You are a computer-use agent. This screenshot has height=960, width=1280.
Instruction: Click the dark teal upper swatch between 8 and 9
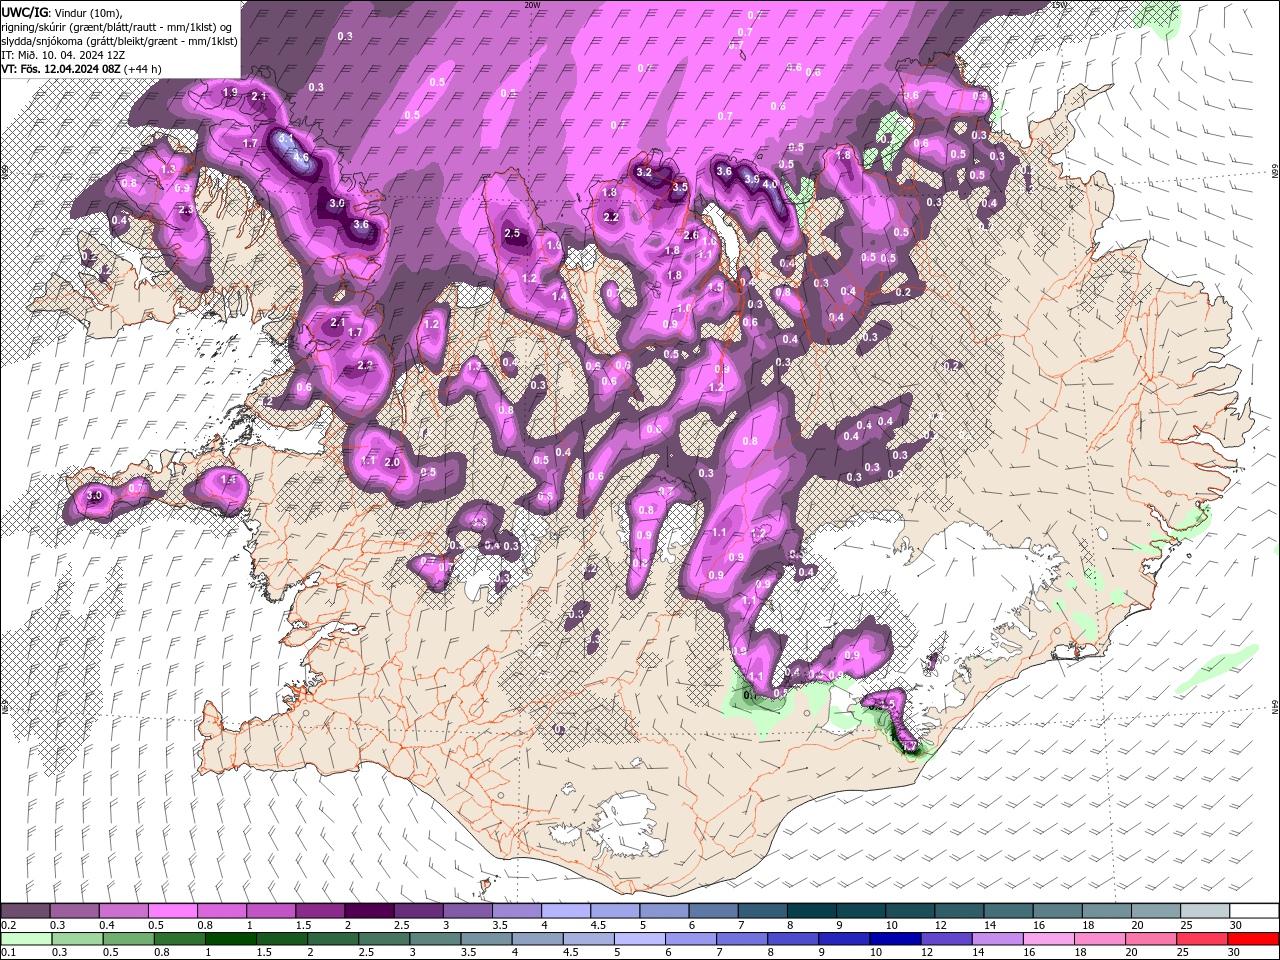(x=810, y=911)
